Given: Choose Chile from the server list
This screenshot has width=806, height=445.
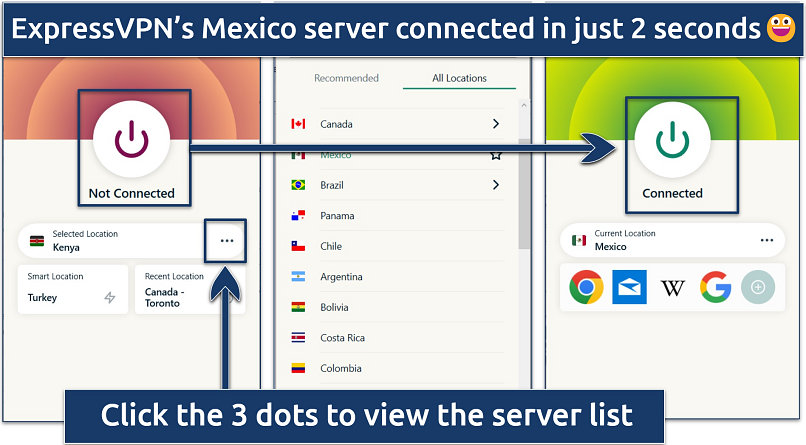Looking at the screenshot, I should pos(397,246).
